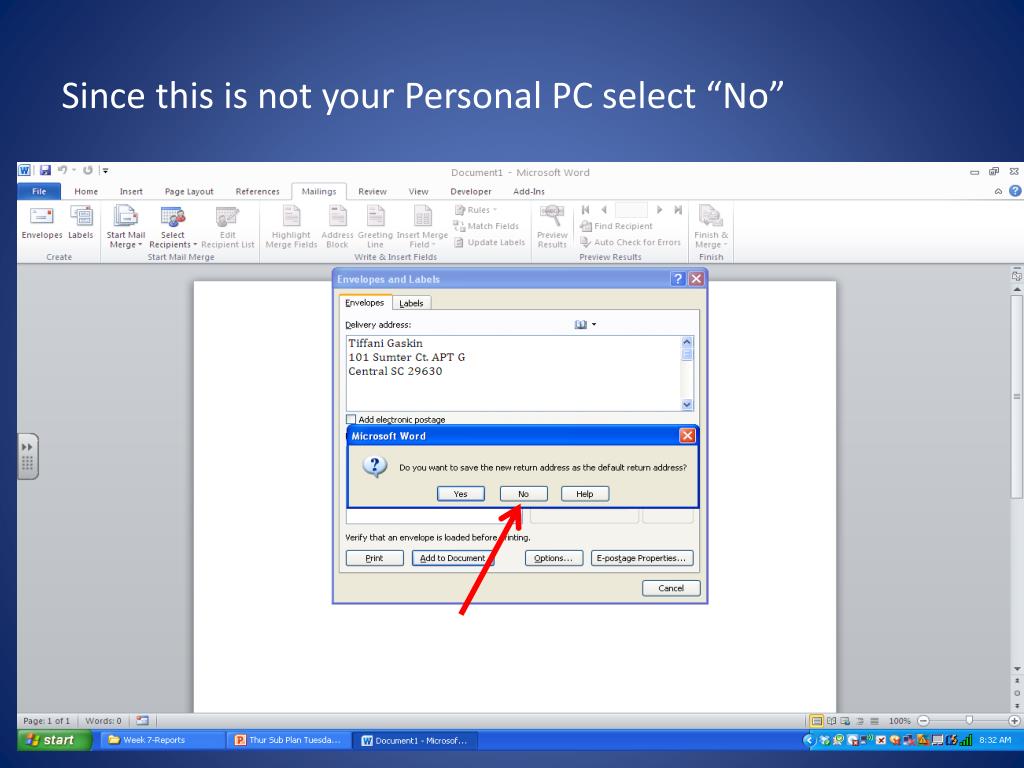Viewport: 1024px width, 768px height.
Task: Click Save icon in Quick Access Toolbar
Action: [x=45, y=170]
